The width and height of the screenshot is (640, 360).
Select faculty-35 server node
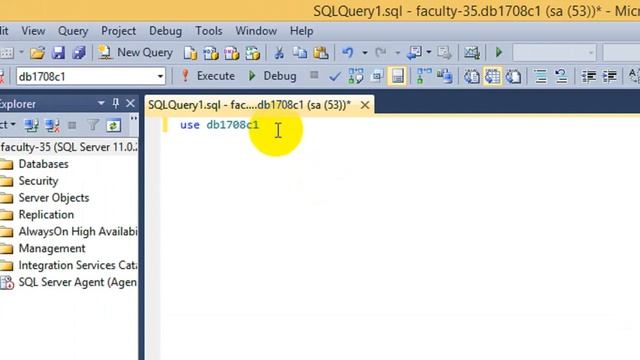click(69, 147)
